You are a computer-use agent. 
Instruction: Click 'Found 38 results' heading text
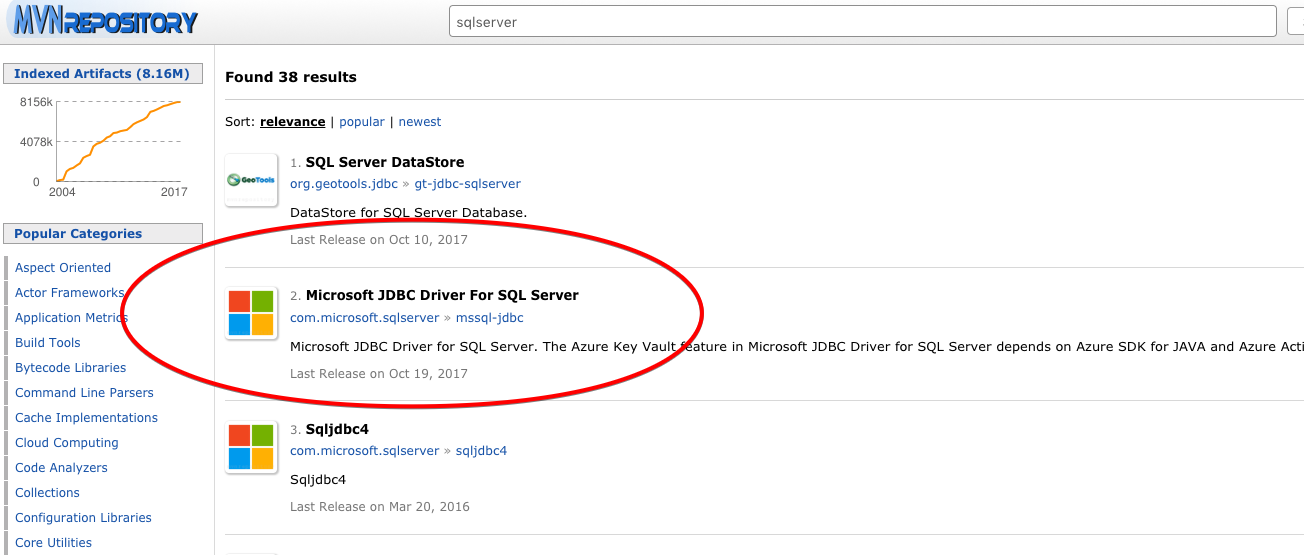[x=291, y=77]
